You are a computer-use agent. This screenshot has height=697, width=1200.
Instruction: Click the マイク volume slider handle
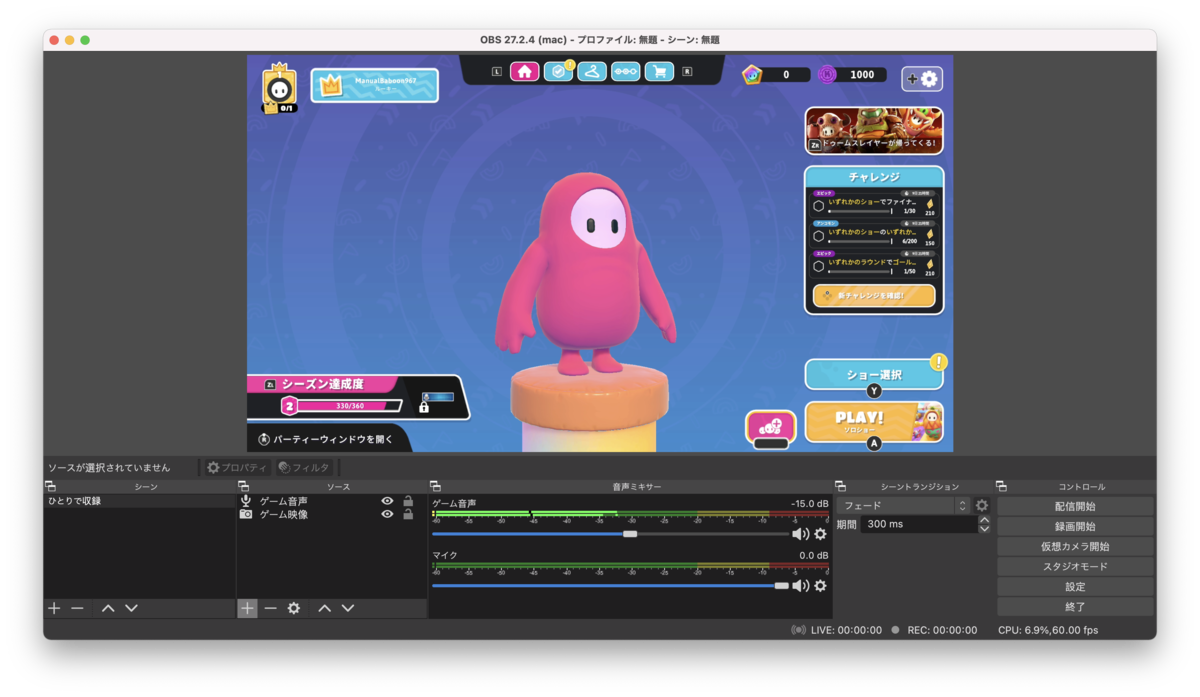pyautogui.click(x=781, y=585)
